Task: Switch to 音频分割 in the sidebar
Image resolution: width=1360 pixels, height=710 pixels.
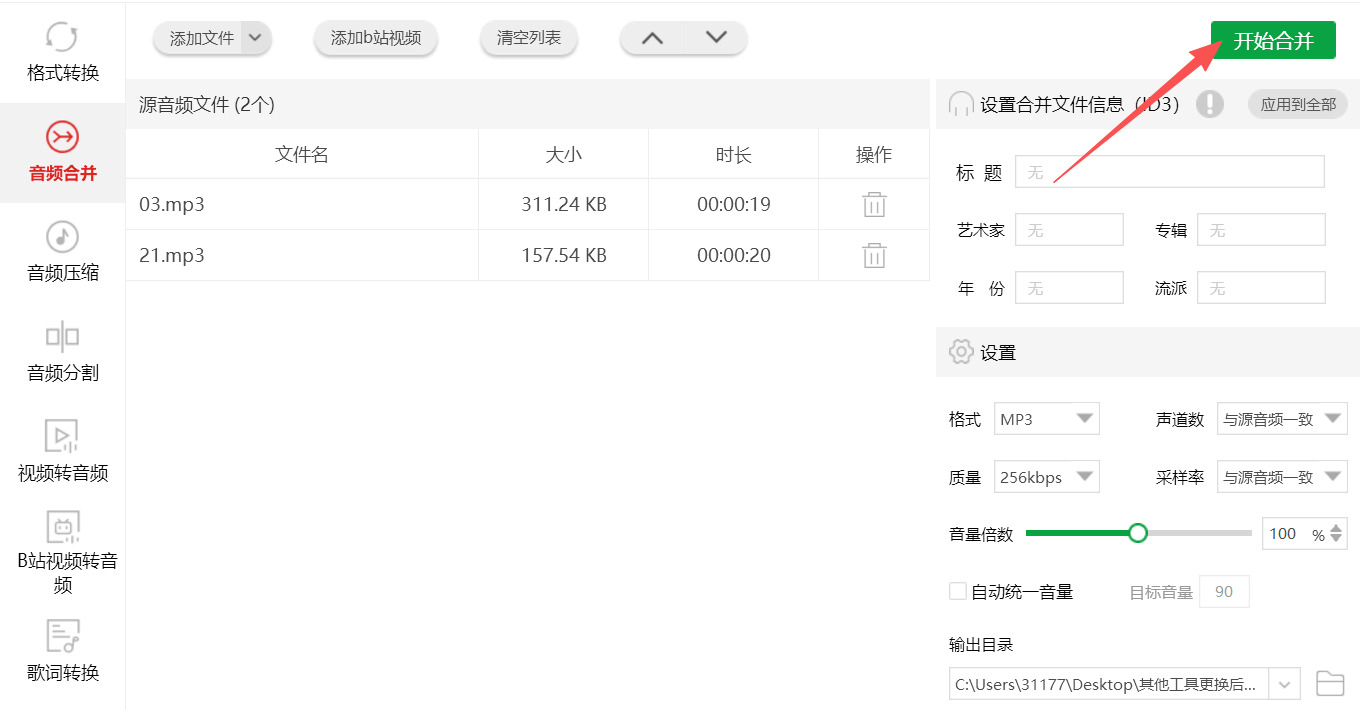Action: tap(62, 352)
